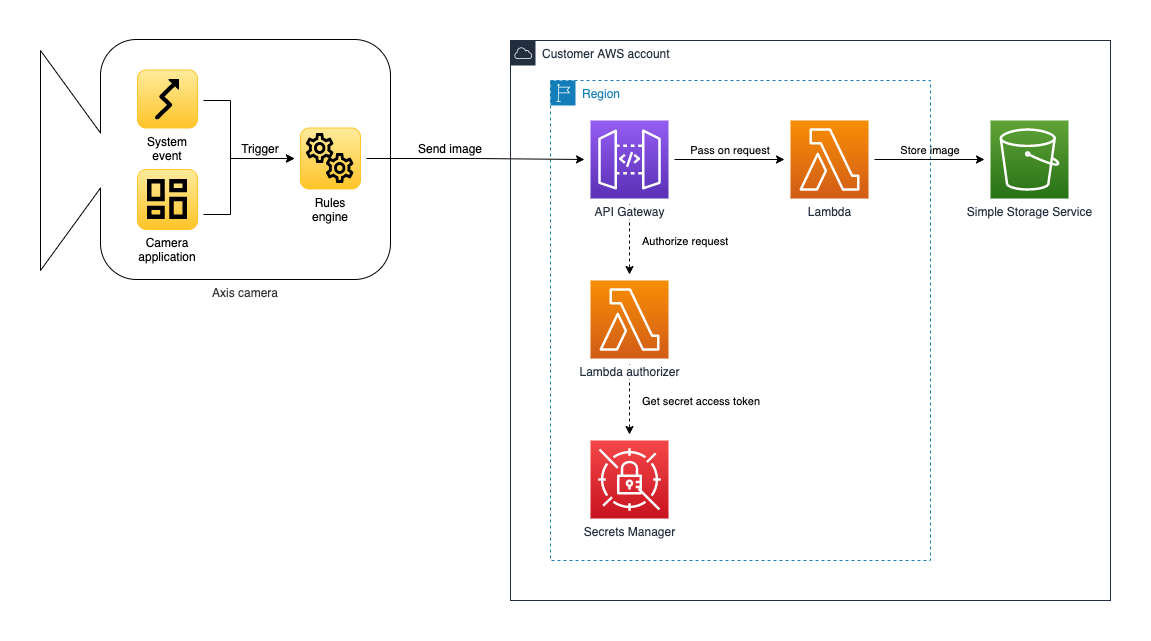Select the Lambda authorizer icon
This screenshot has width=1151, height=641.
click(x=629, y=319)
